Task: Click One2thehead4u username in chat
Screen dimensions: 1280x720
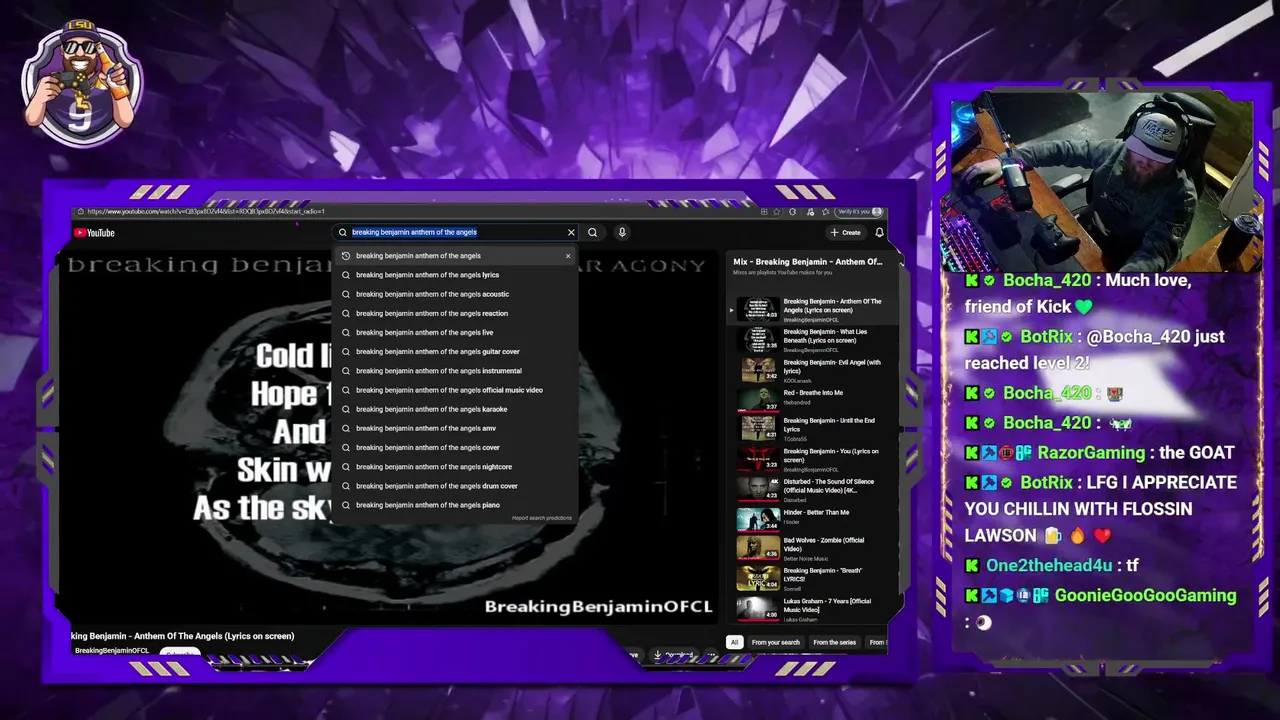Action: (1049, 566)
